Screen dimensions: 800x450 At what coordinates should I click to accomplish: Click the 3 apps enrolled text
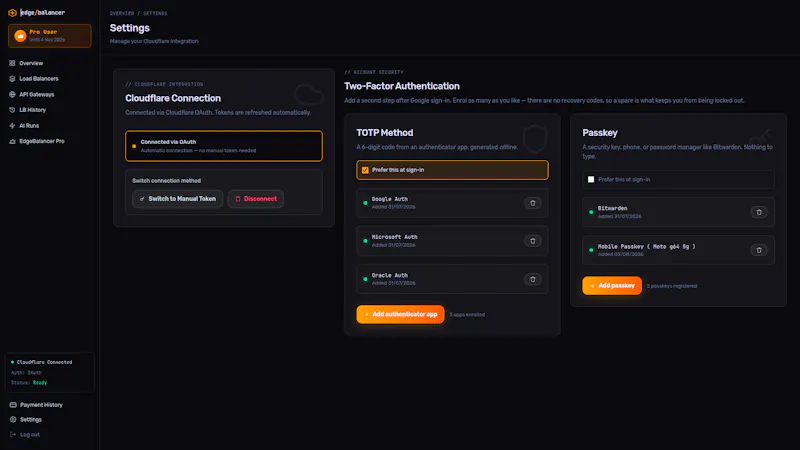point(467,315)
